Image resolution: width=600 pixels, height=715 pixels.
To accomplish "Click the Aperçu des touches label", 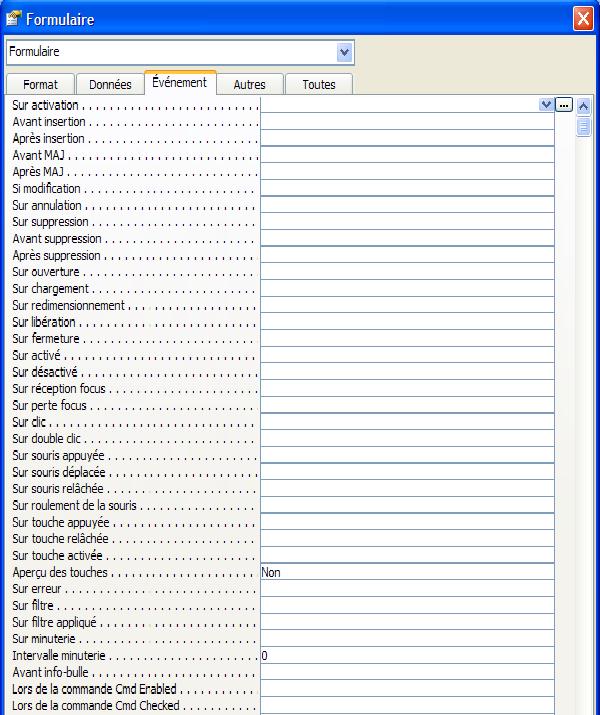I will 60,573.
